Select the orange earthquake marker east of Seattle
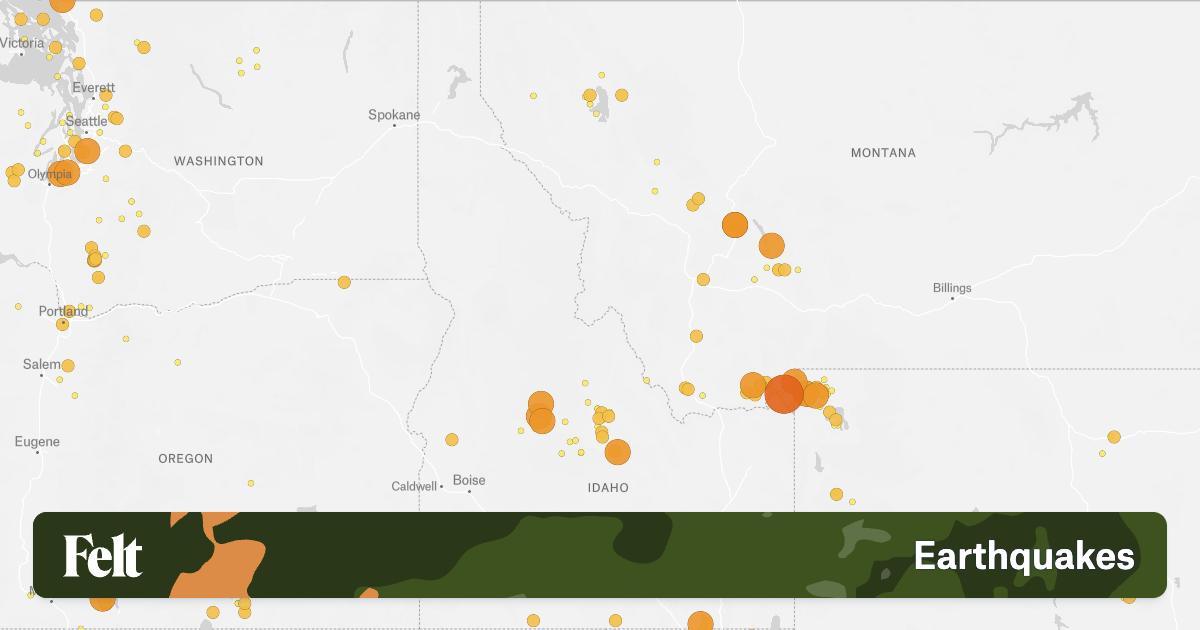The width and height of the screenshot is (1200, 630). point(87,151)
